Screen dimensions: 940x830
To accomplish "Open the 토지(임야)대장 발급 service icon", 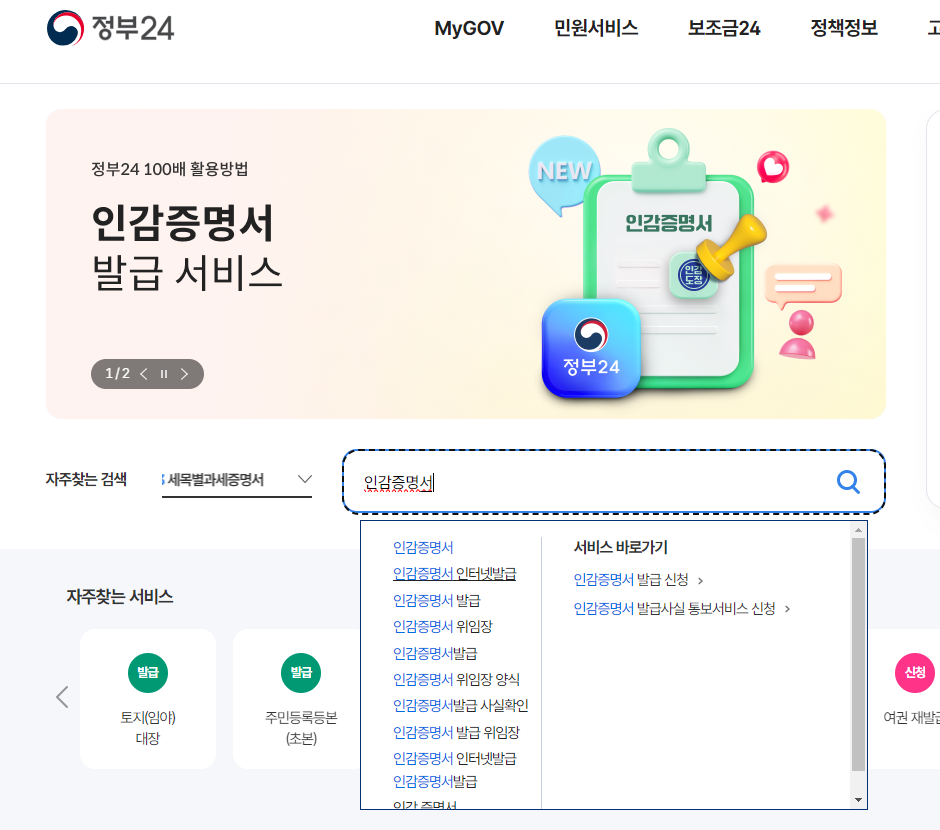I will [148, 672].
